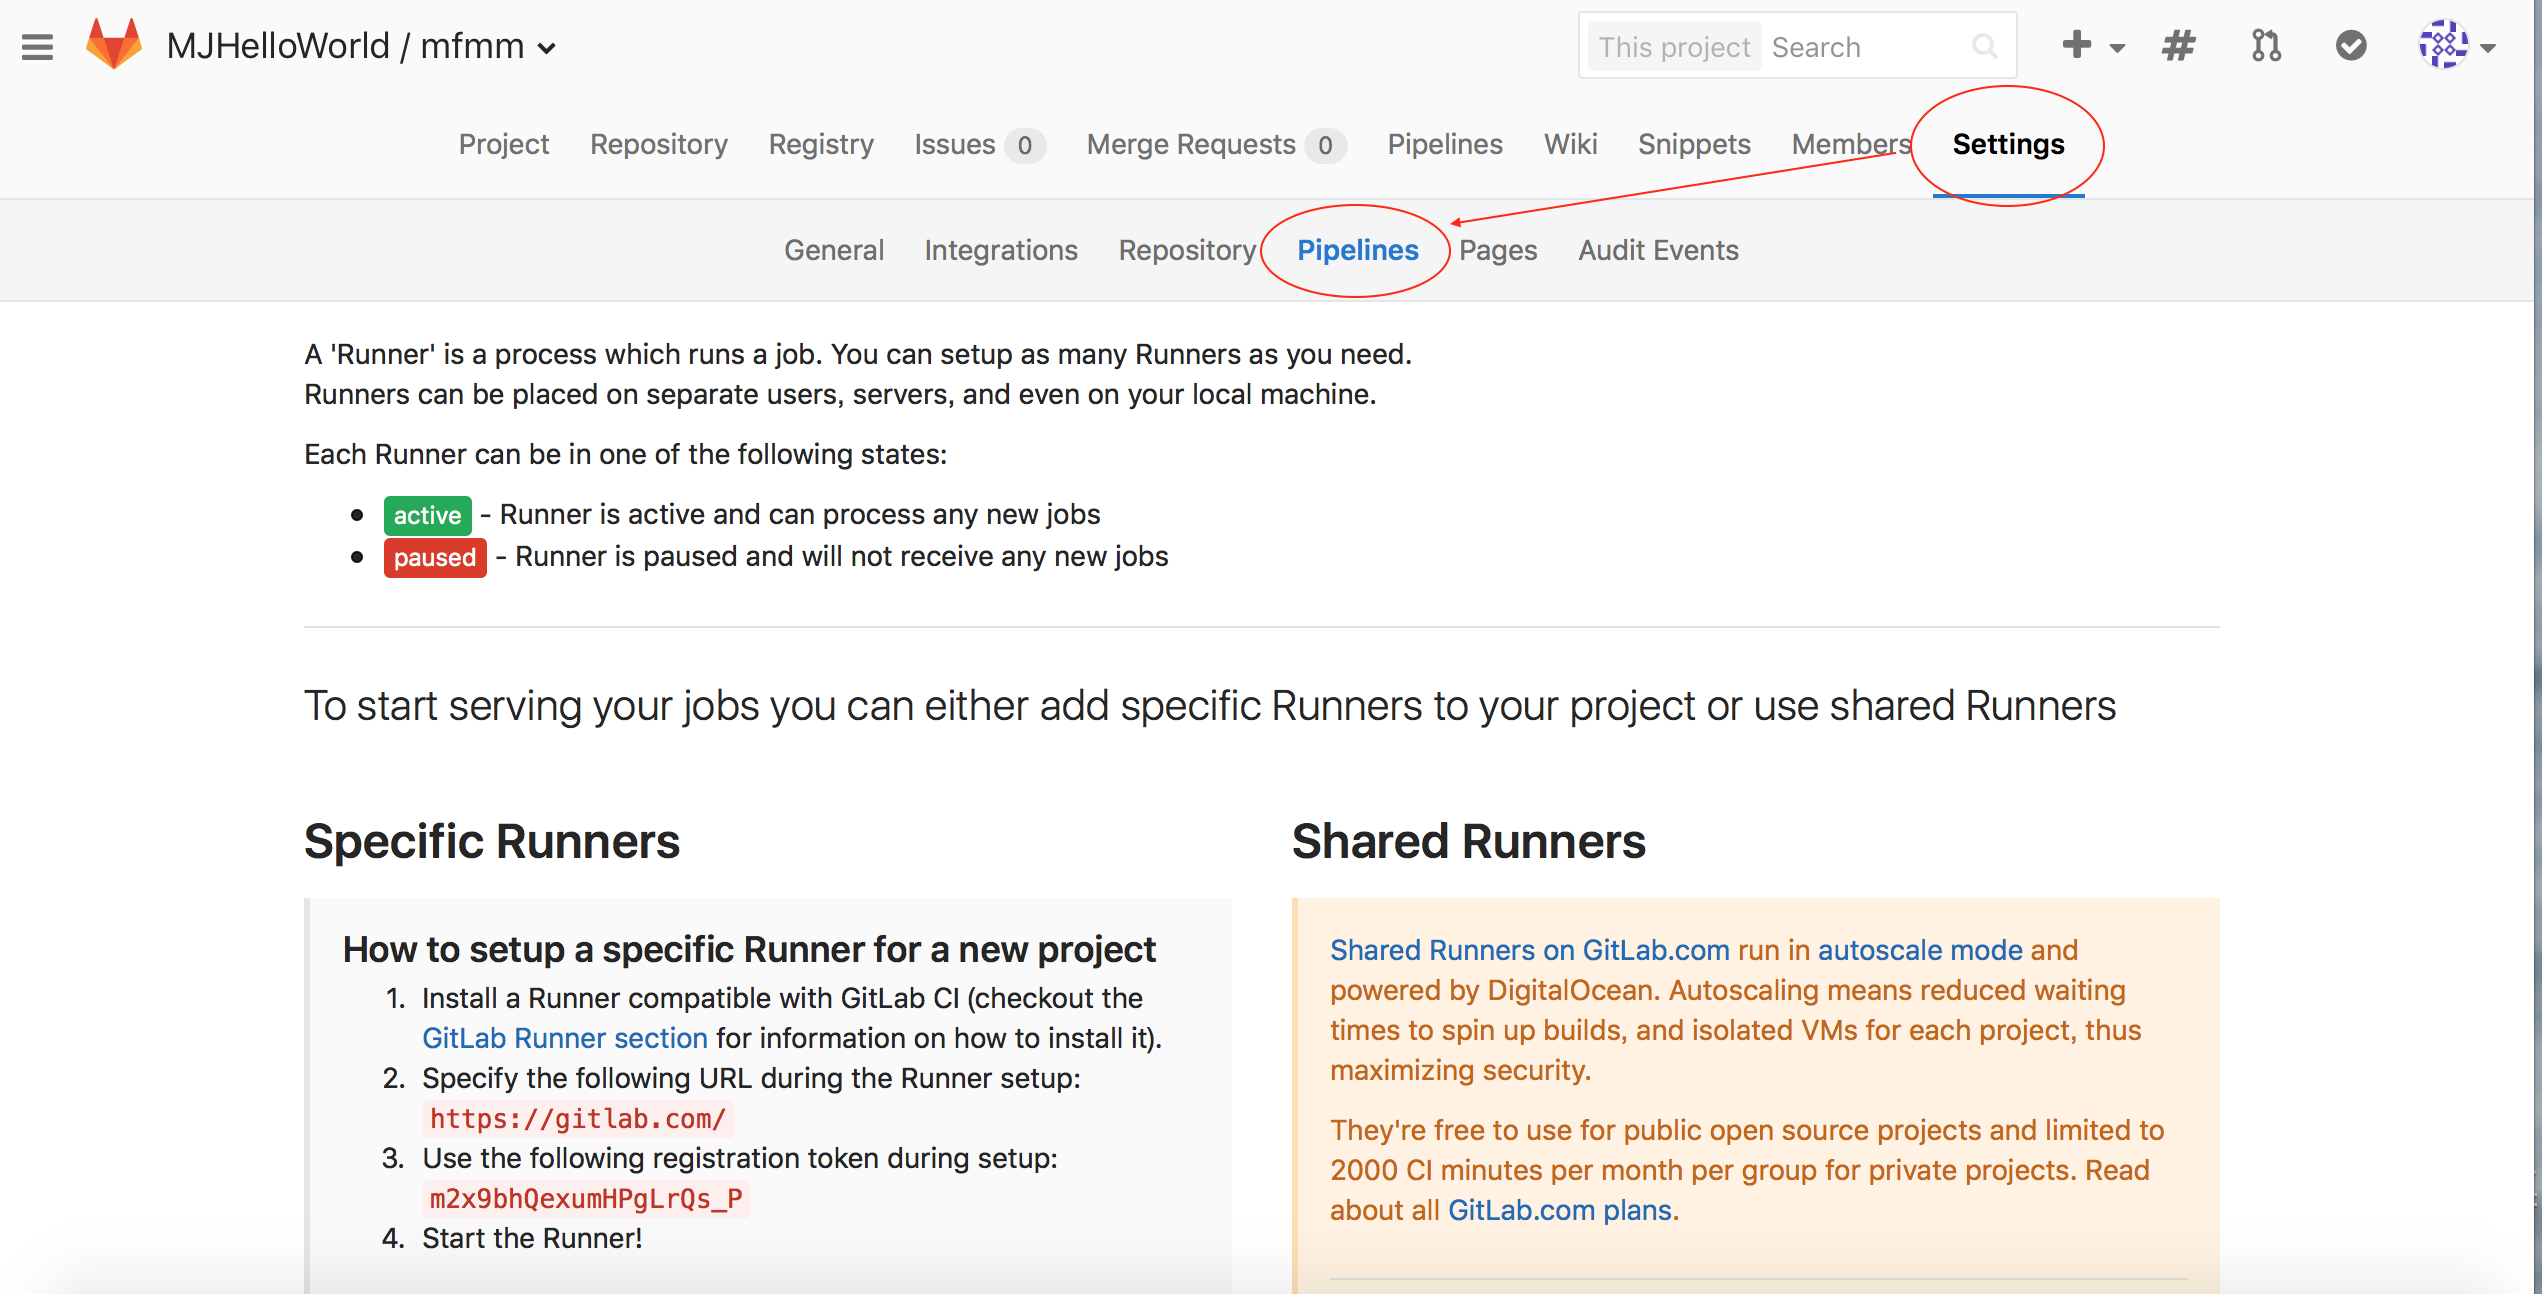
Task: Click the GitLab fox logo
Action: pos(114,44)
